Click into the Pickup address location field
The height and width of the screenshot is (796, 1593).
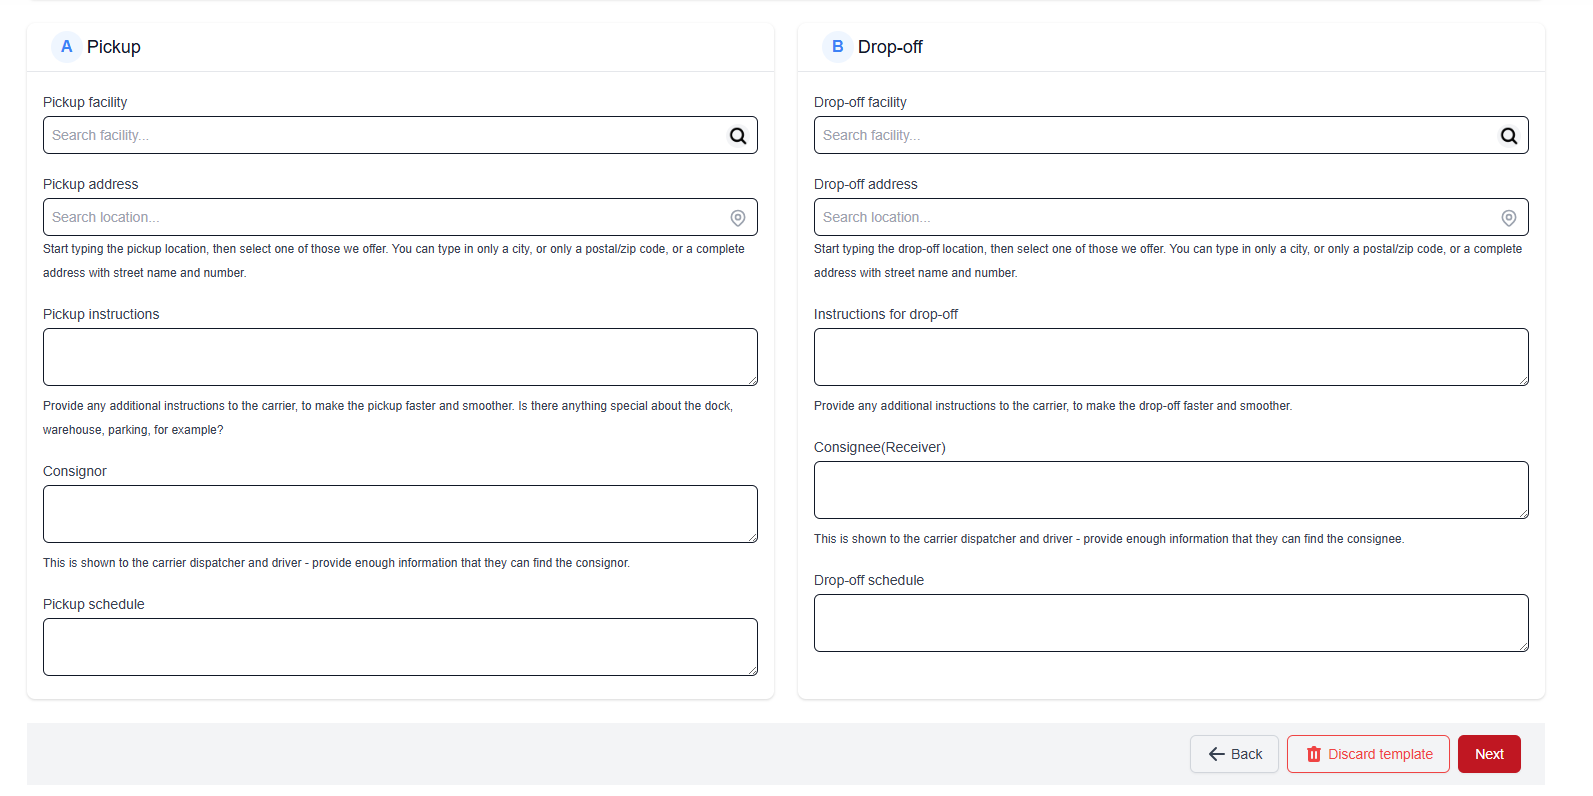tap(400, 217)
